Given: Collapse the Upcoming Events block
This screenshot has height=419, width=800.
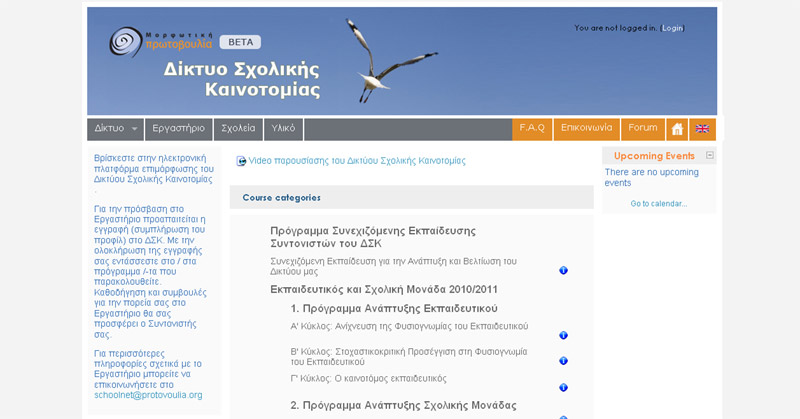Looking at the screenshot, I should click(x=710, y=155).
